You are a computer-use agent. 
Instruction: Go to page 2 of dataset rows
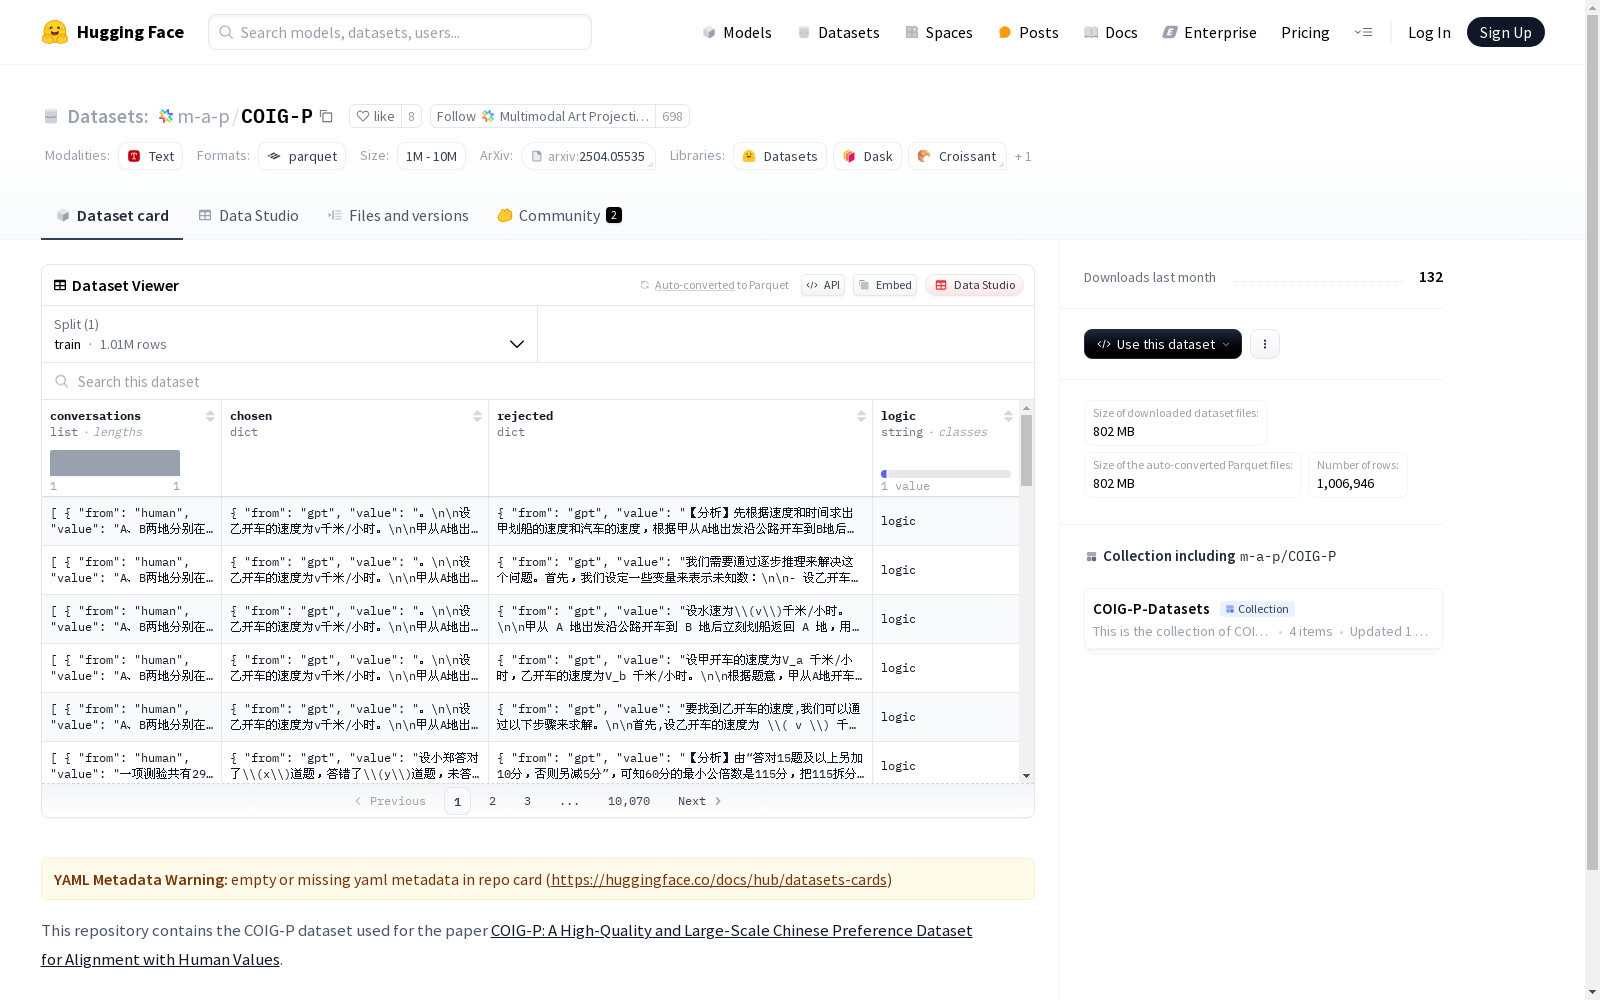[492, 801]
